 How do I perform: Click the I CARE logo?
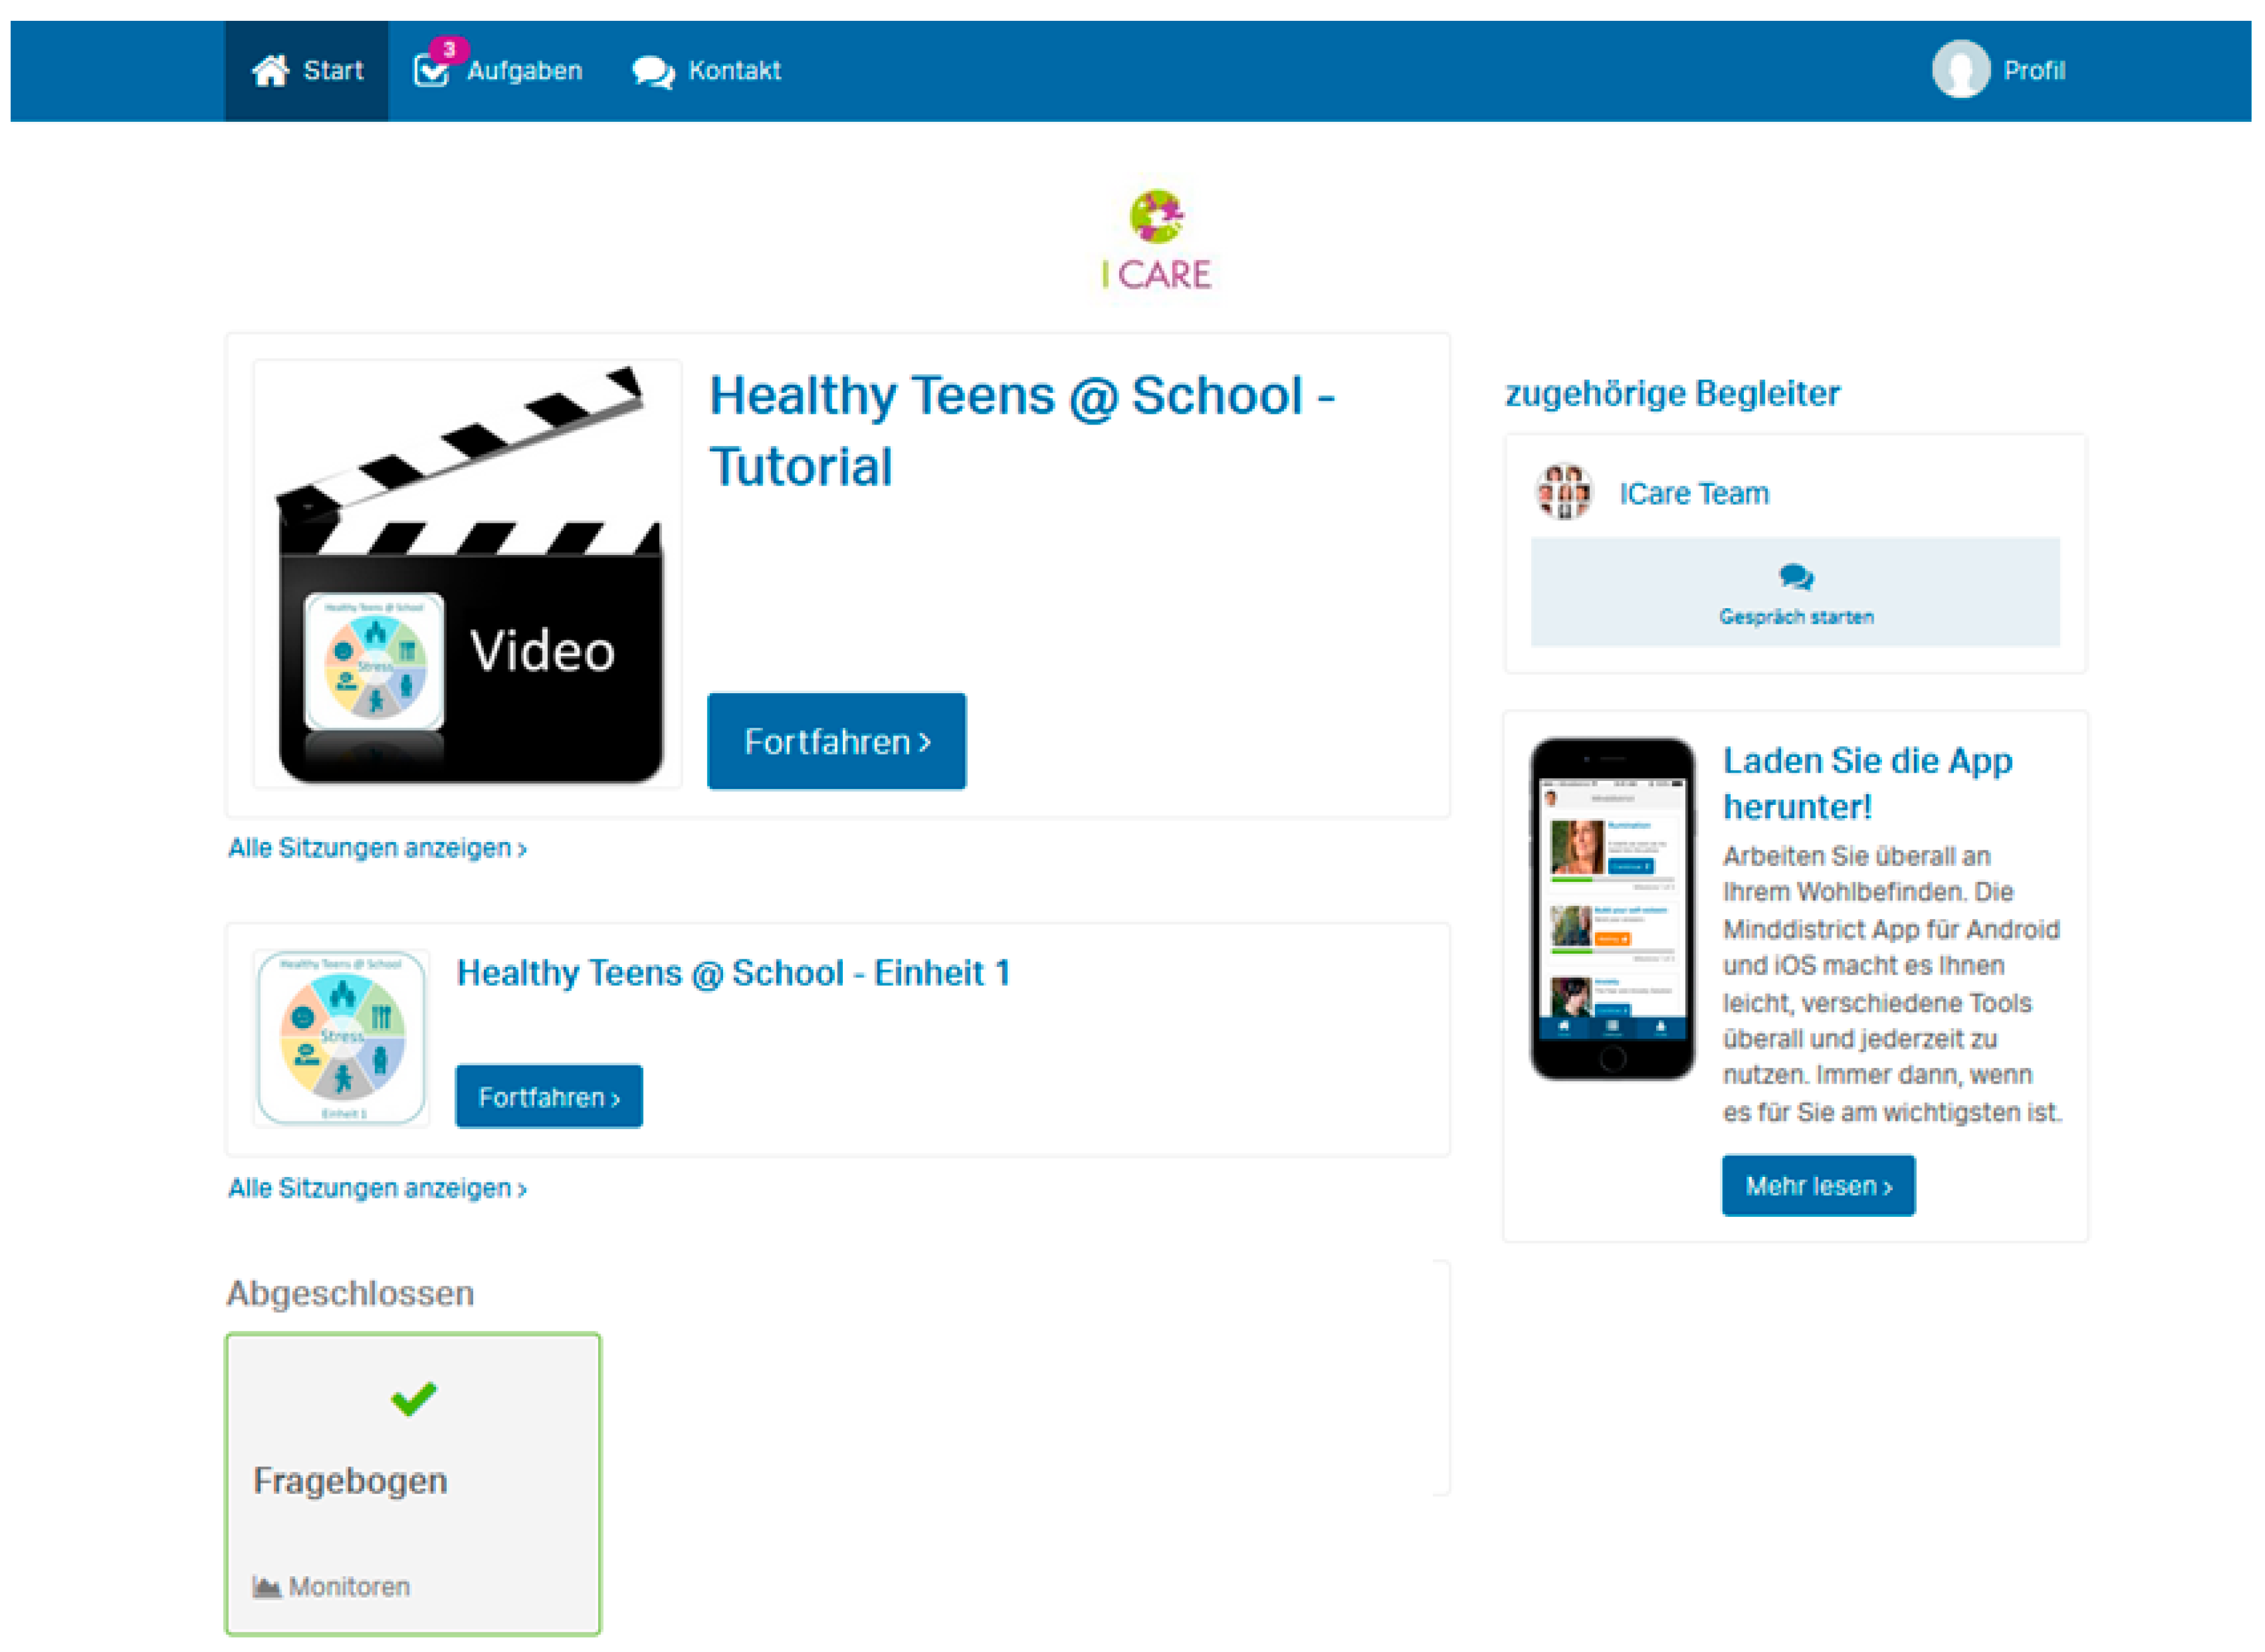click(x=1156, y=241)
